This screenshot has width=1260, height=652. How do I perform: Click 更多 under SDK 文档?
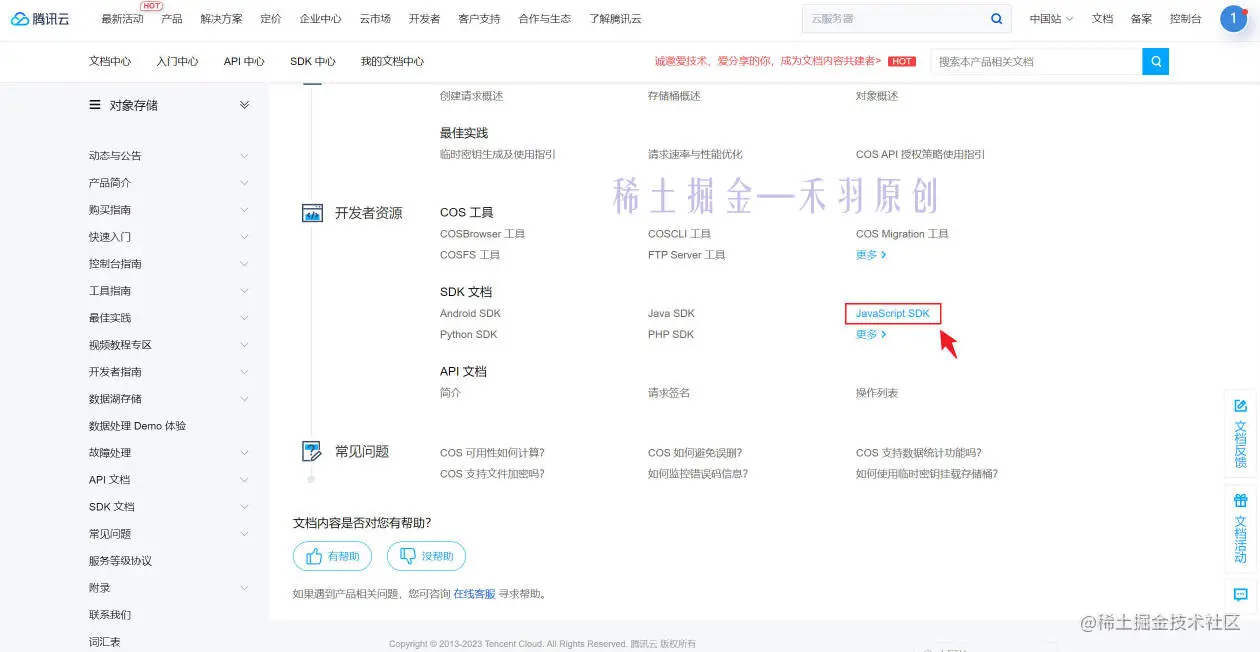(x=871, y=334)
